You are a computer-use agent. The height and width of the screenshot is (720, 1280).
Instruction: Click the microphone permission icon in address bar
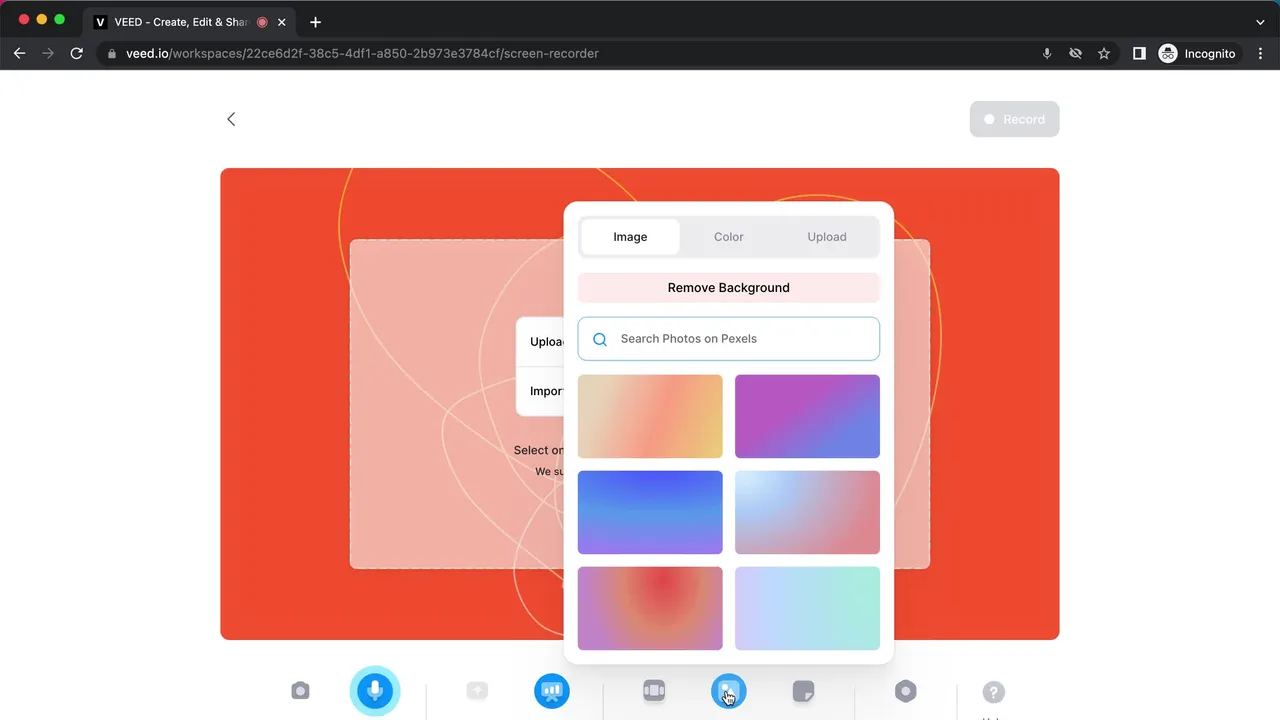coord(1047,54)
